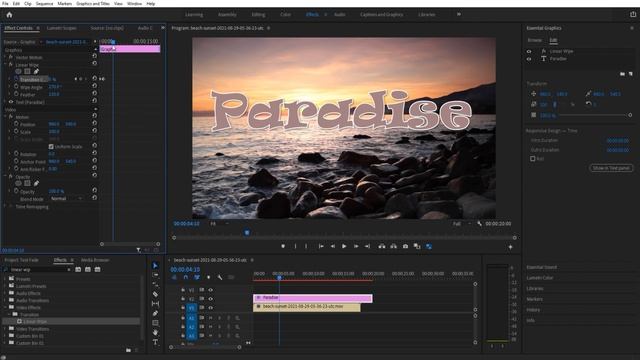Open the Blend Mode dropdown
This screenshot has height=360, width=640.
point(67,198)
